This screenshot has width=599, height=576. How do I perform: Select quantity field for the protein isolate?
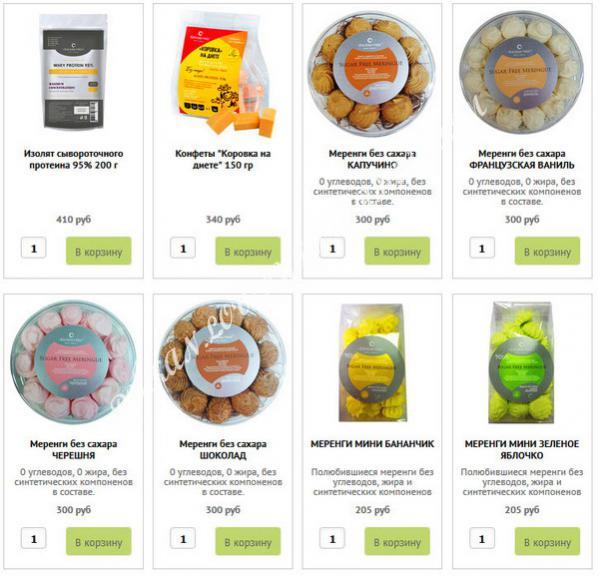pos(34,248)
